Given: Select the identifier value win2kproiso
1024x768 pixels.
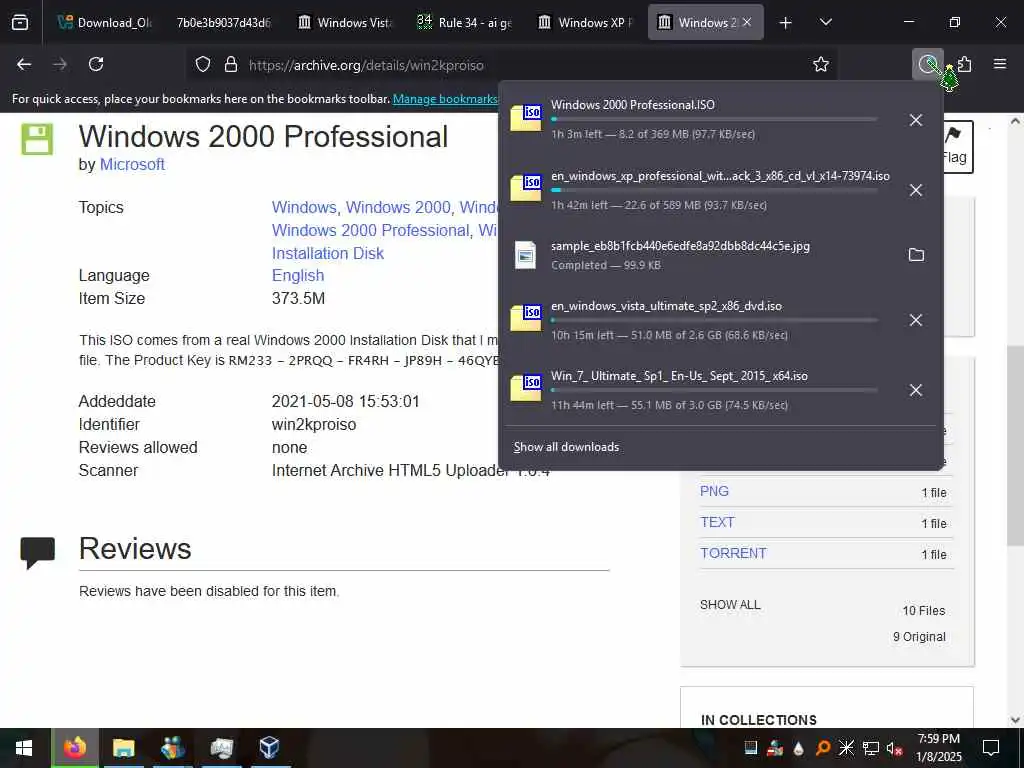Looking at the screenshot, I should [x=314, y=424].
